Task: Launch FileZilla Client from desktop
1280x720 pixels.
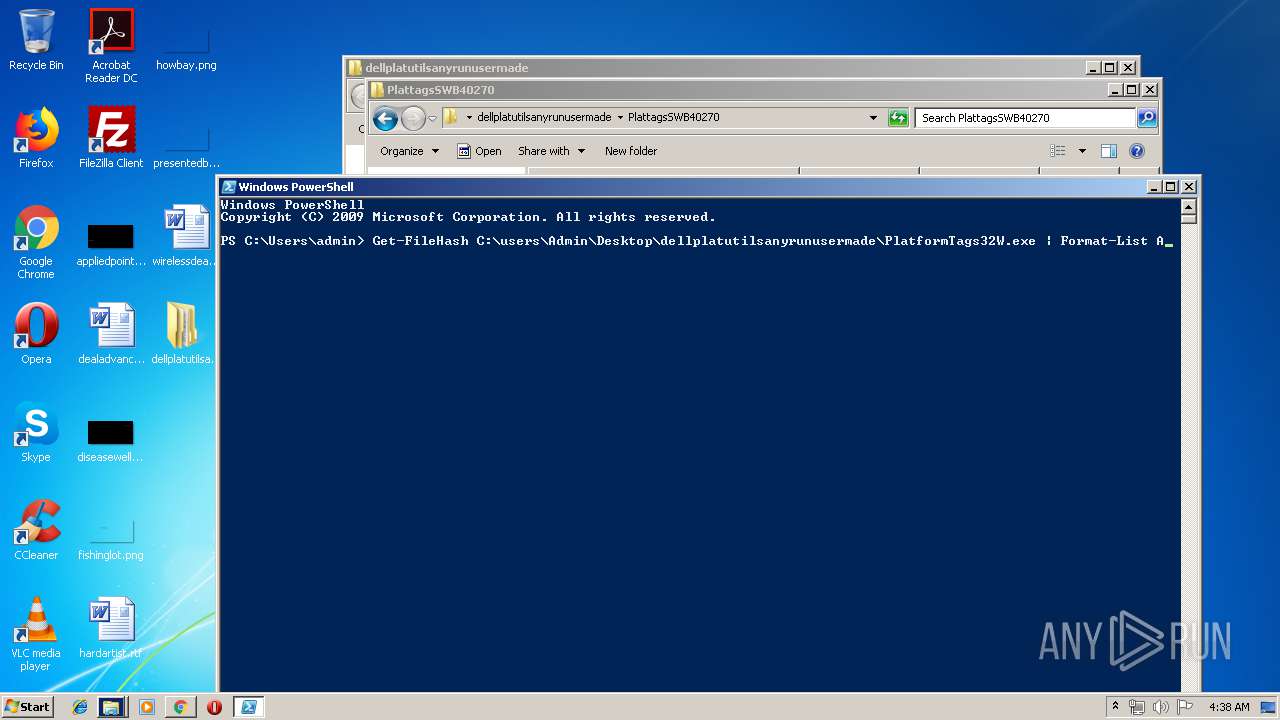Action: (x=111, y=138)
